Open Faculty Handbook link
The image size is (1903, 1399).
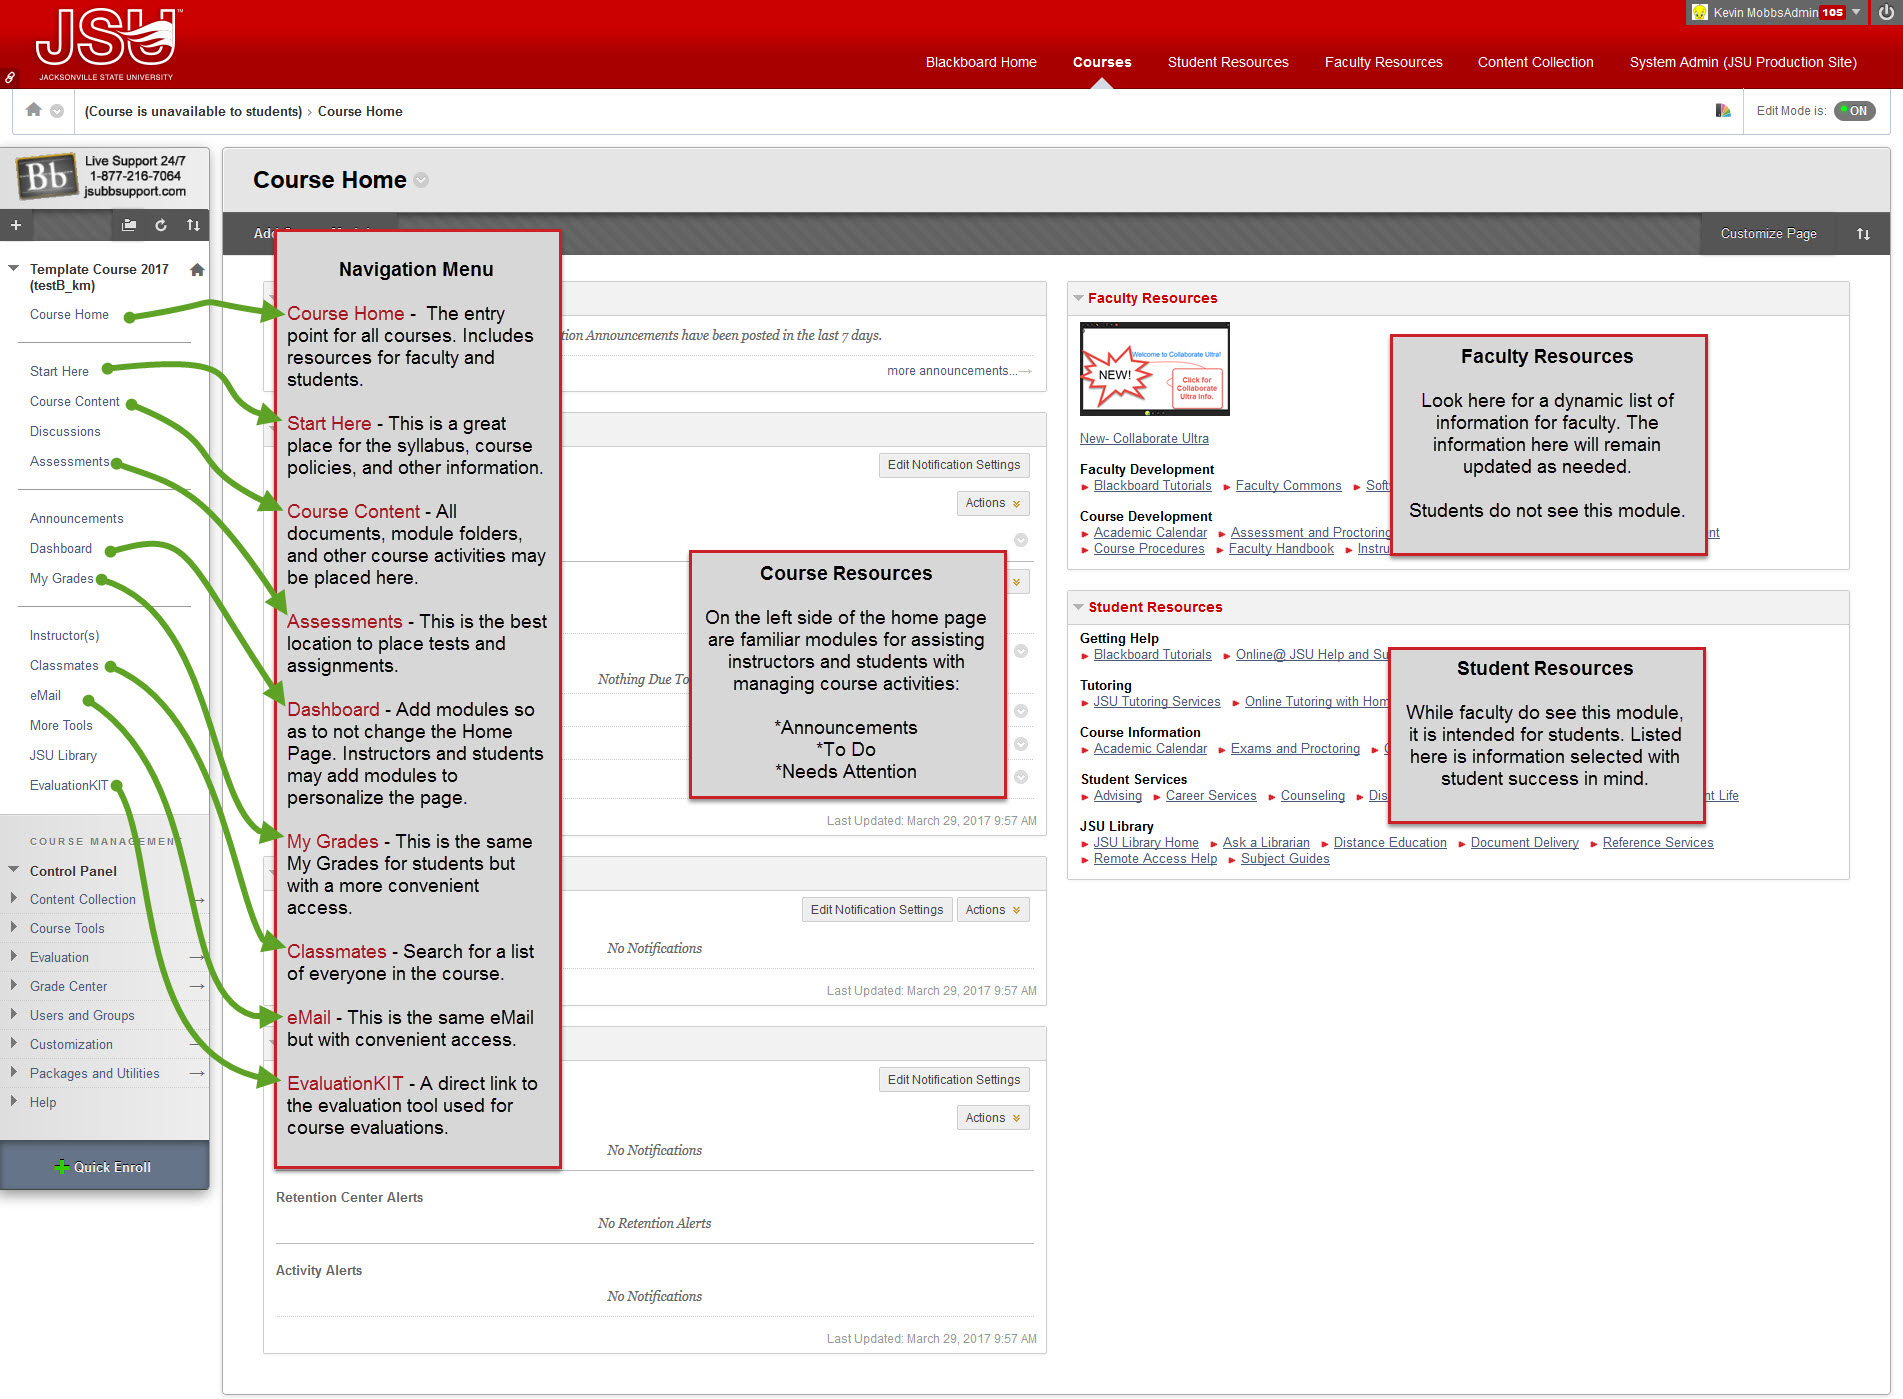1281,549
